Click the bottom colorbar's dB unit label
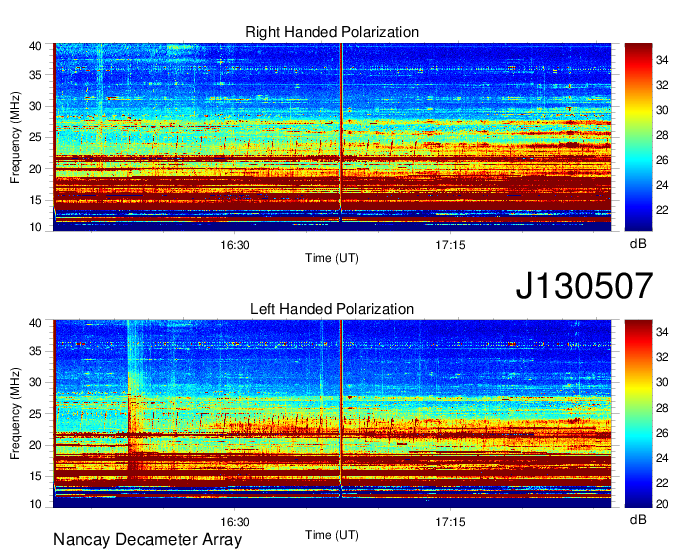The height and width of the screenshot is (552, 680). click(x=638, y=519)
